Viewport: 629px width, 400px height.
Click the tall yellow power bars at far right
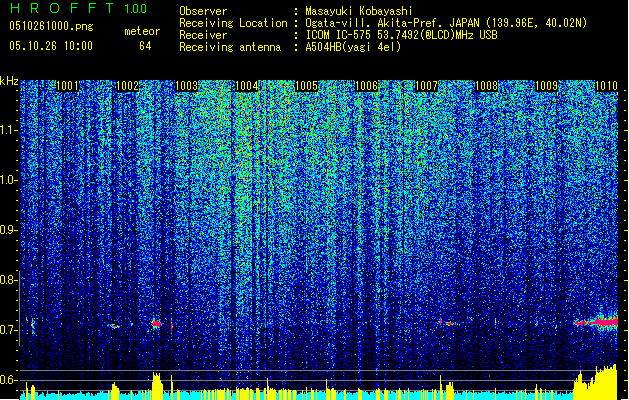[x=595, y=382]
